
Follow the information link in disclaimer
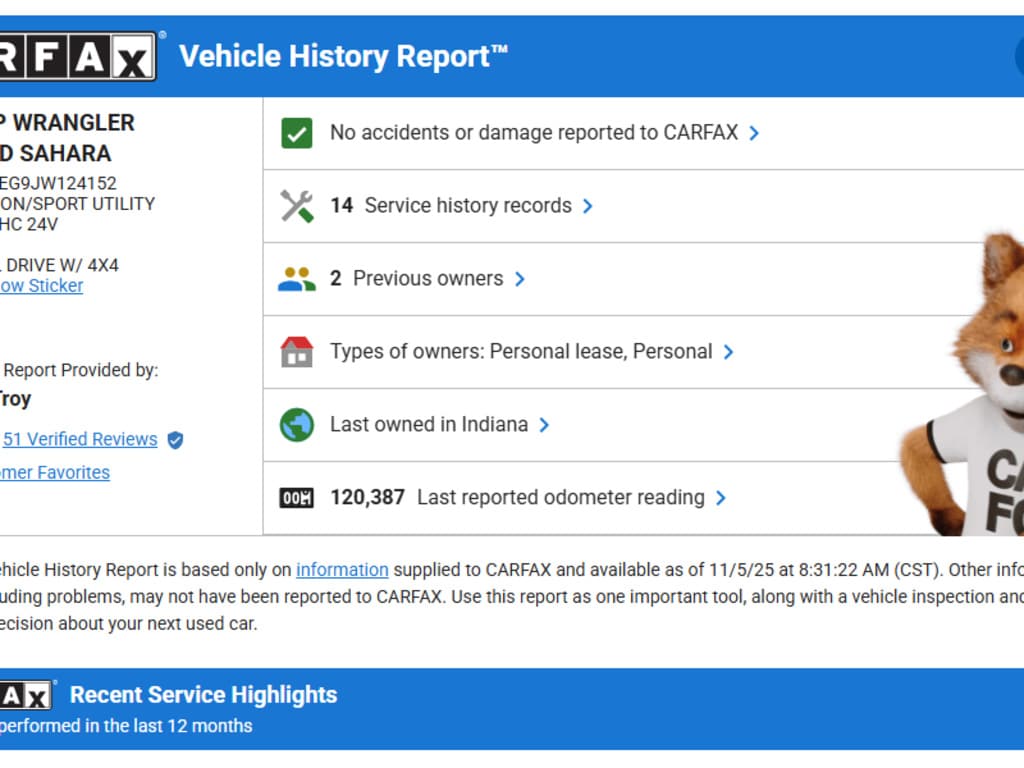coord(342,570)
